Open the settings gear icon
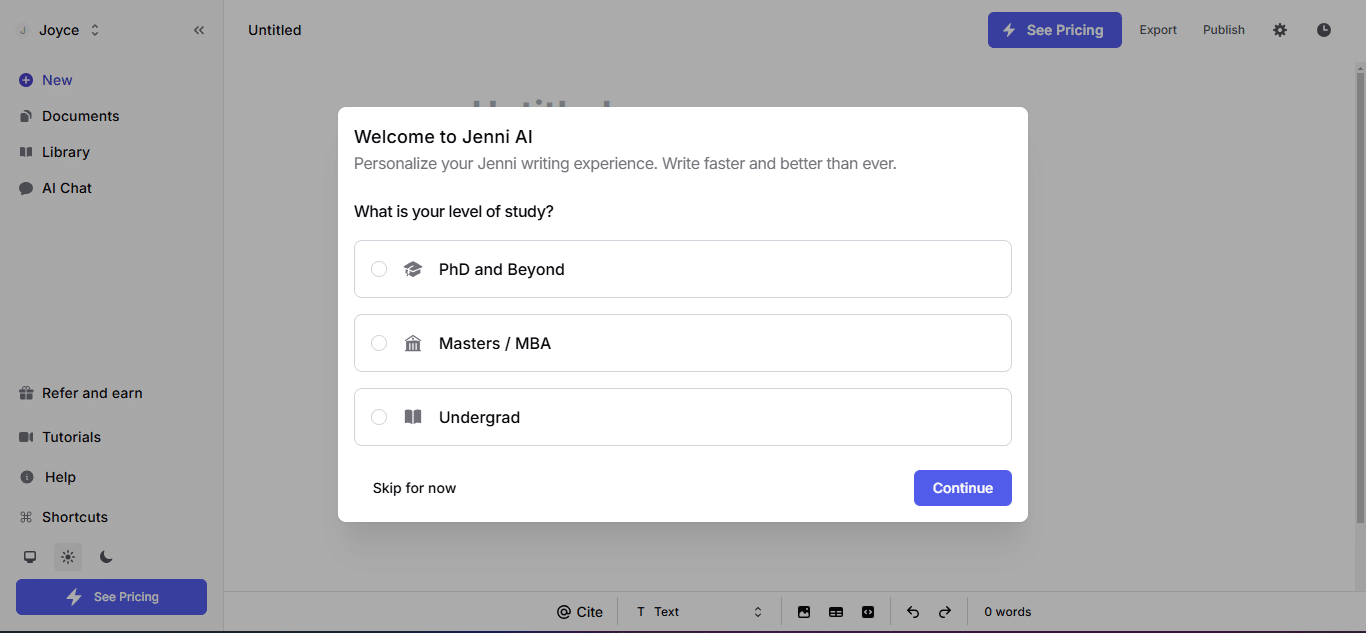Image resolution: width=1366 pixels, height=633 pixels. (1280, 30)
